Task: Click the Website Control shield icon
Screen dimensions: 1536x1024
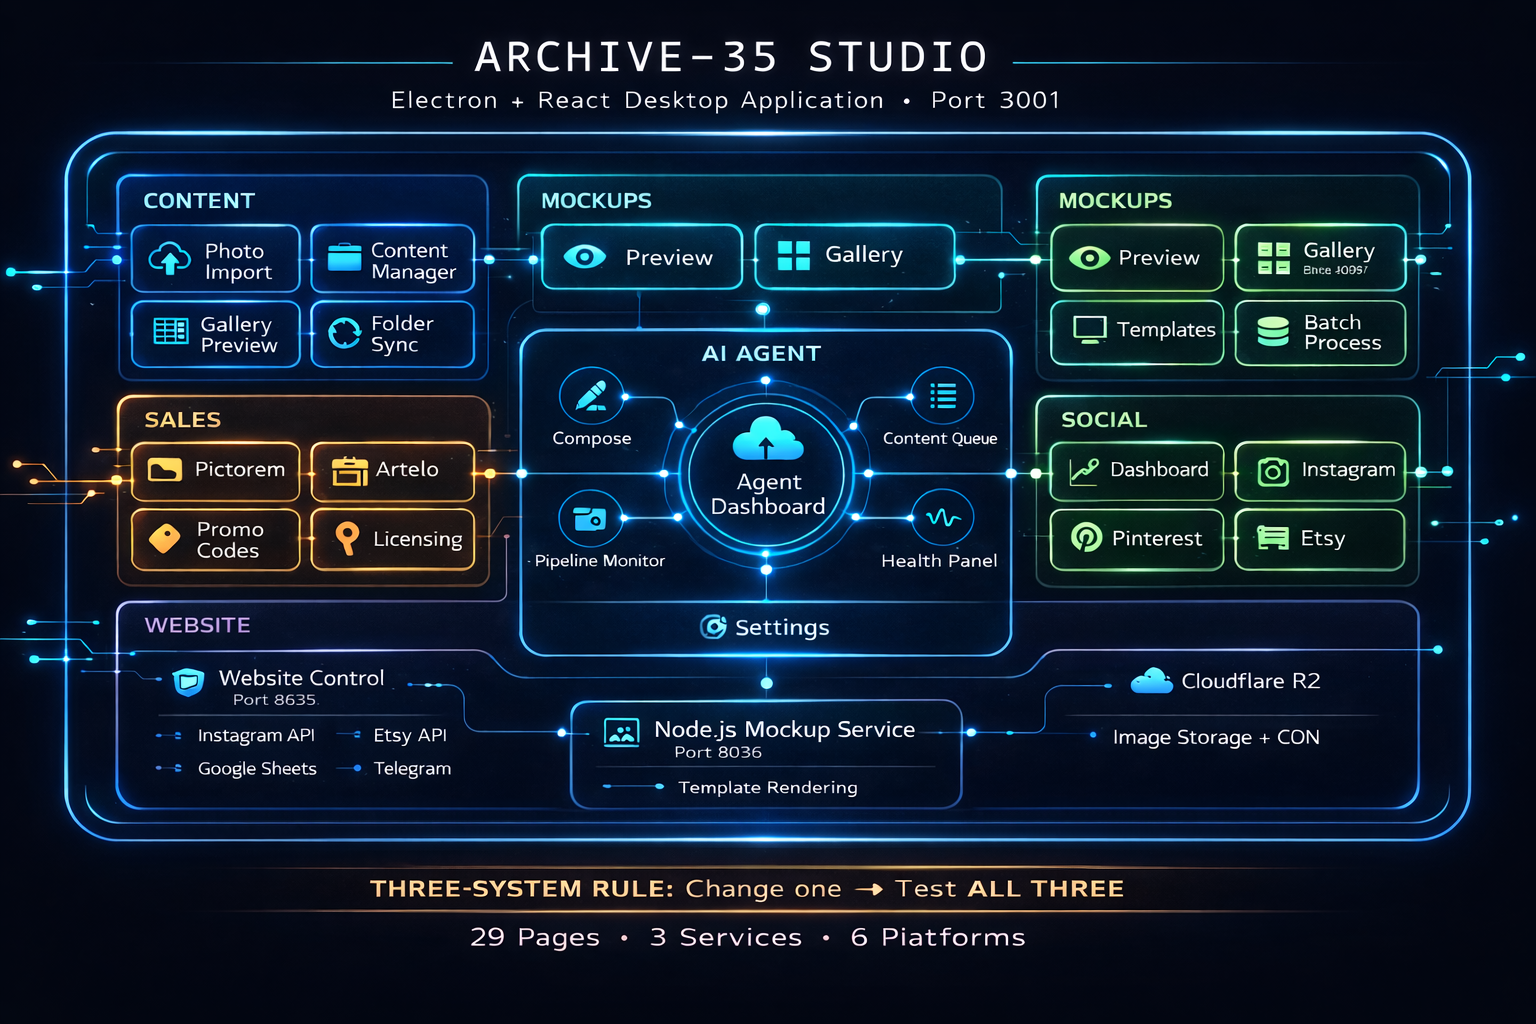Action: [x=188, y=682]
